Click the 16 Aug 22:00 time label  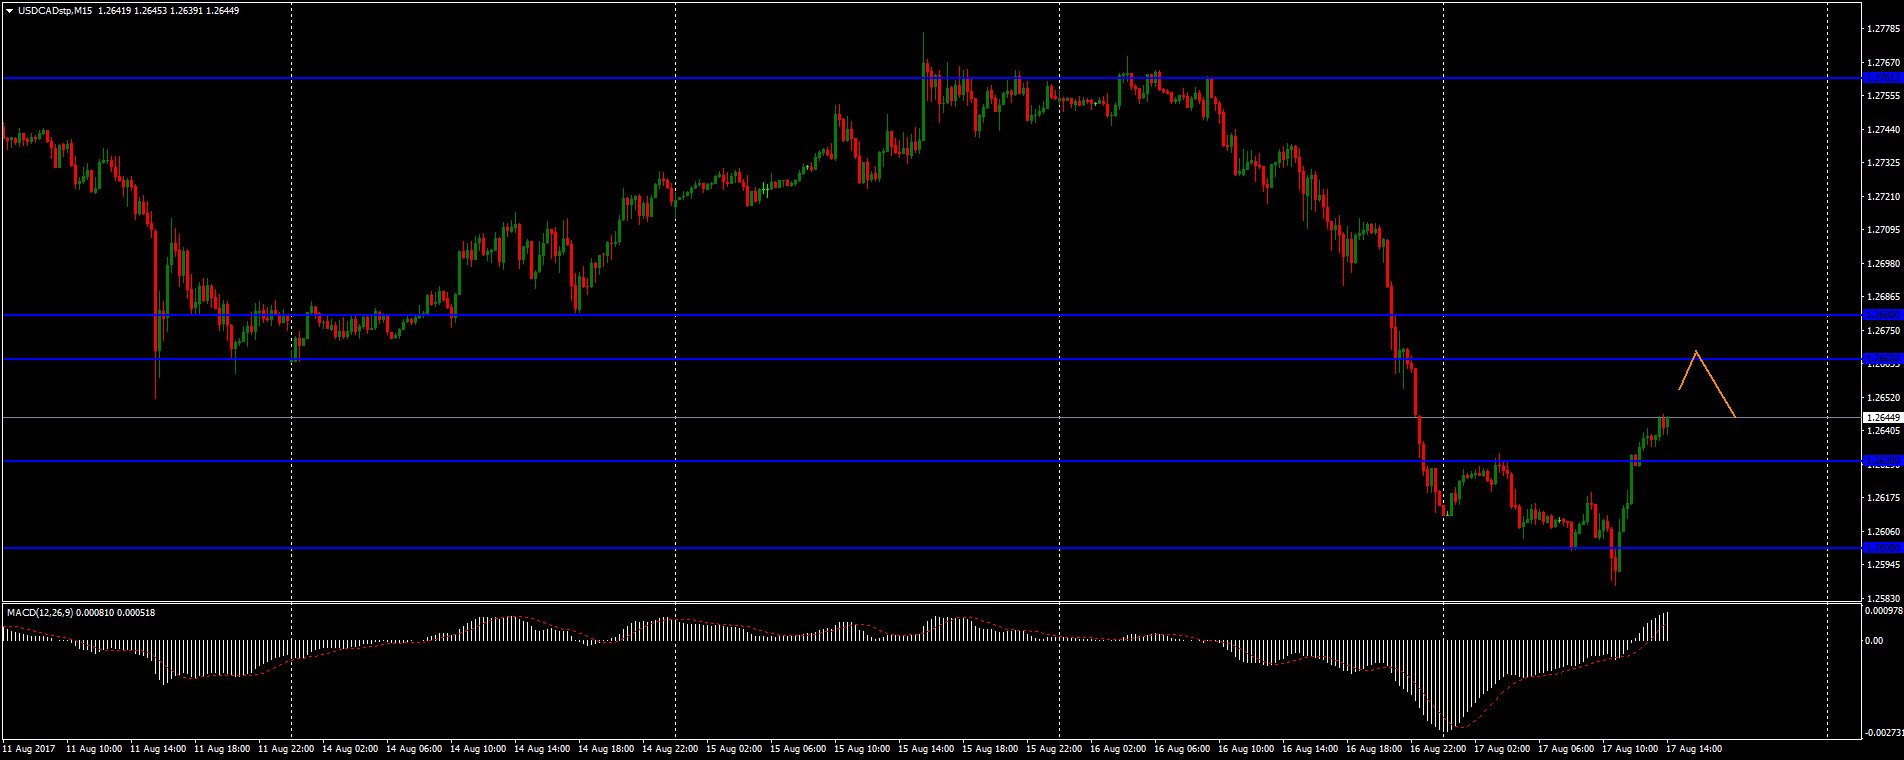[x=1440, y=747]
